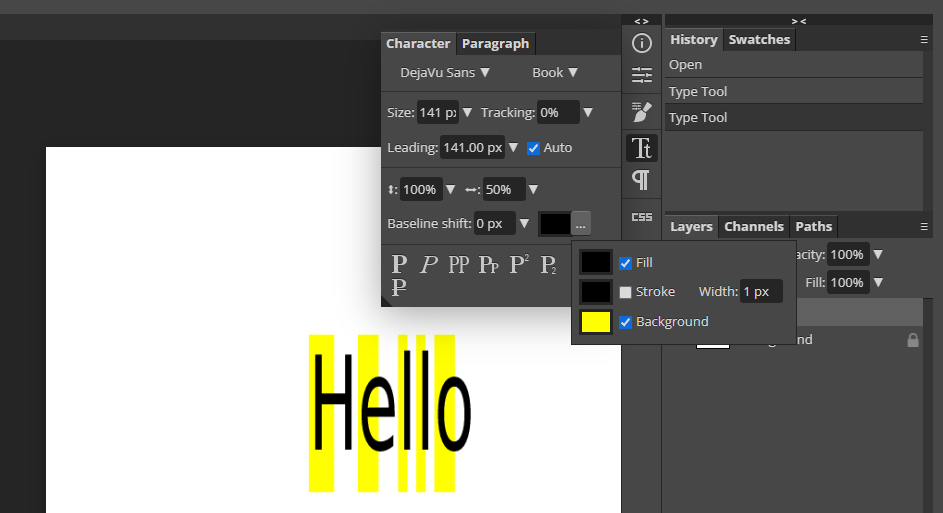Apply all caps PP text style
This screenshot has height=513, width=943.
(x=458, y=264)
